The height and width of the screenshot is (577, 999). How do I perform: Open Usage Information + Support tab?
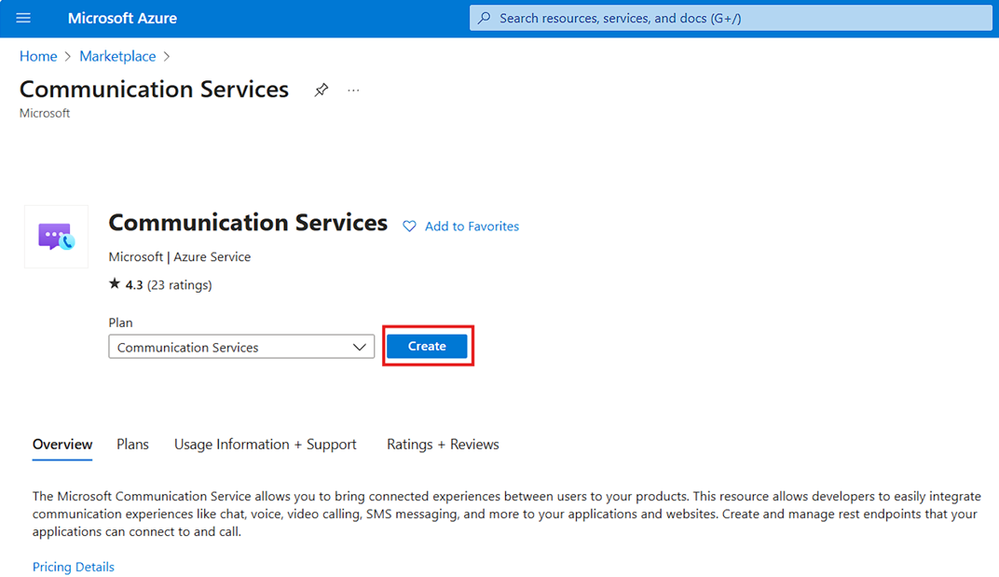click(265, 444)
